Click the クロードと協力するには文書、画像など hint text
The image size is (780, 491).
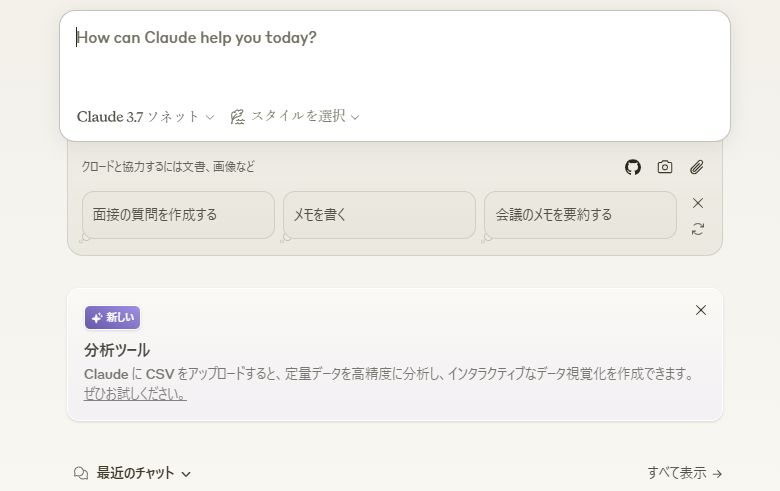coord(168,167)
